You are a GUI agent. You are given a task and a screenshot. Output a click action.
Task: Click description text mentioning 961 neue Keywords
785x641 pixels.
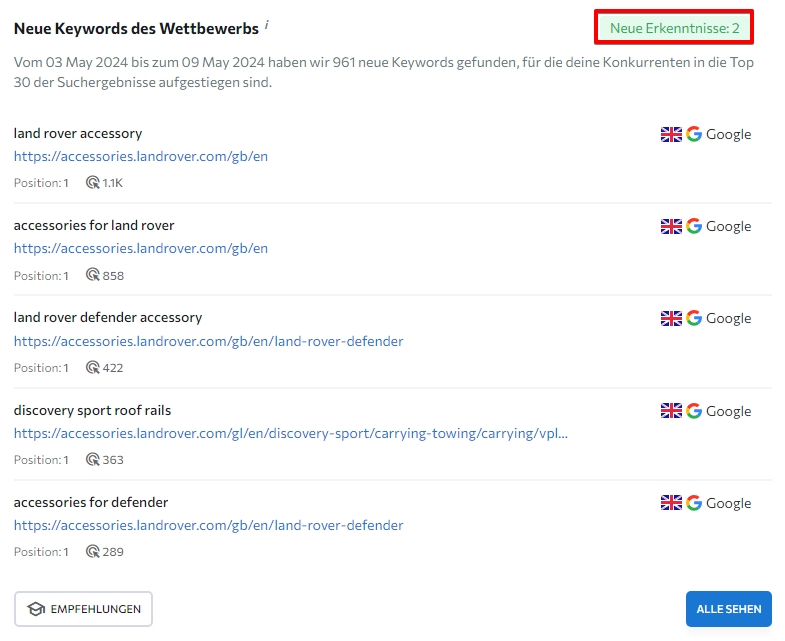click(383, 72)
